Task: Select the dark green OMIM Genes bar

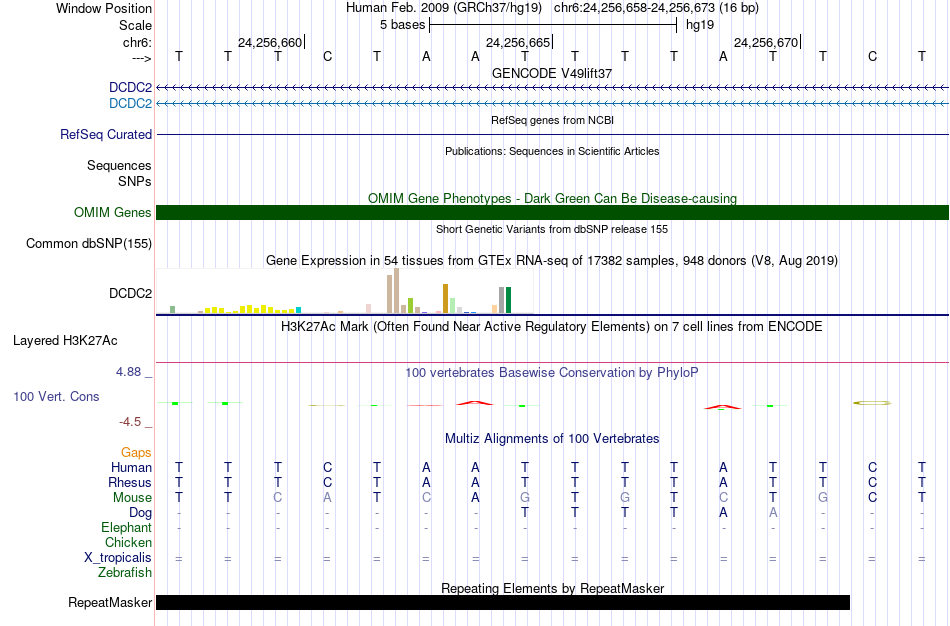Action: click(552, 213)
